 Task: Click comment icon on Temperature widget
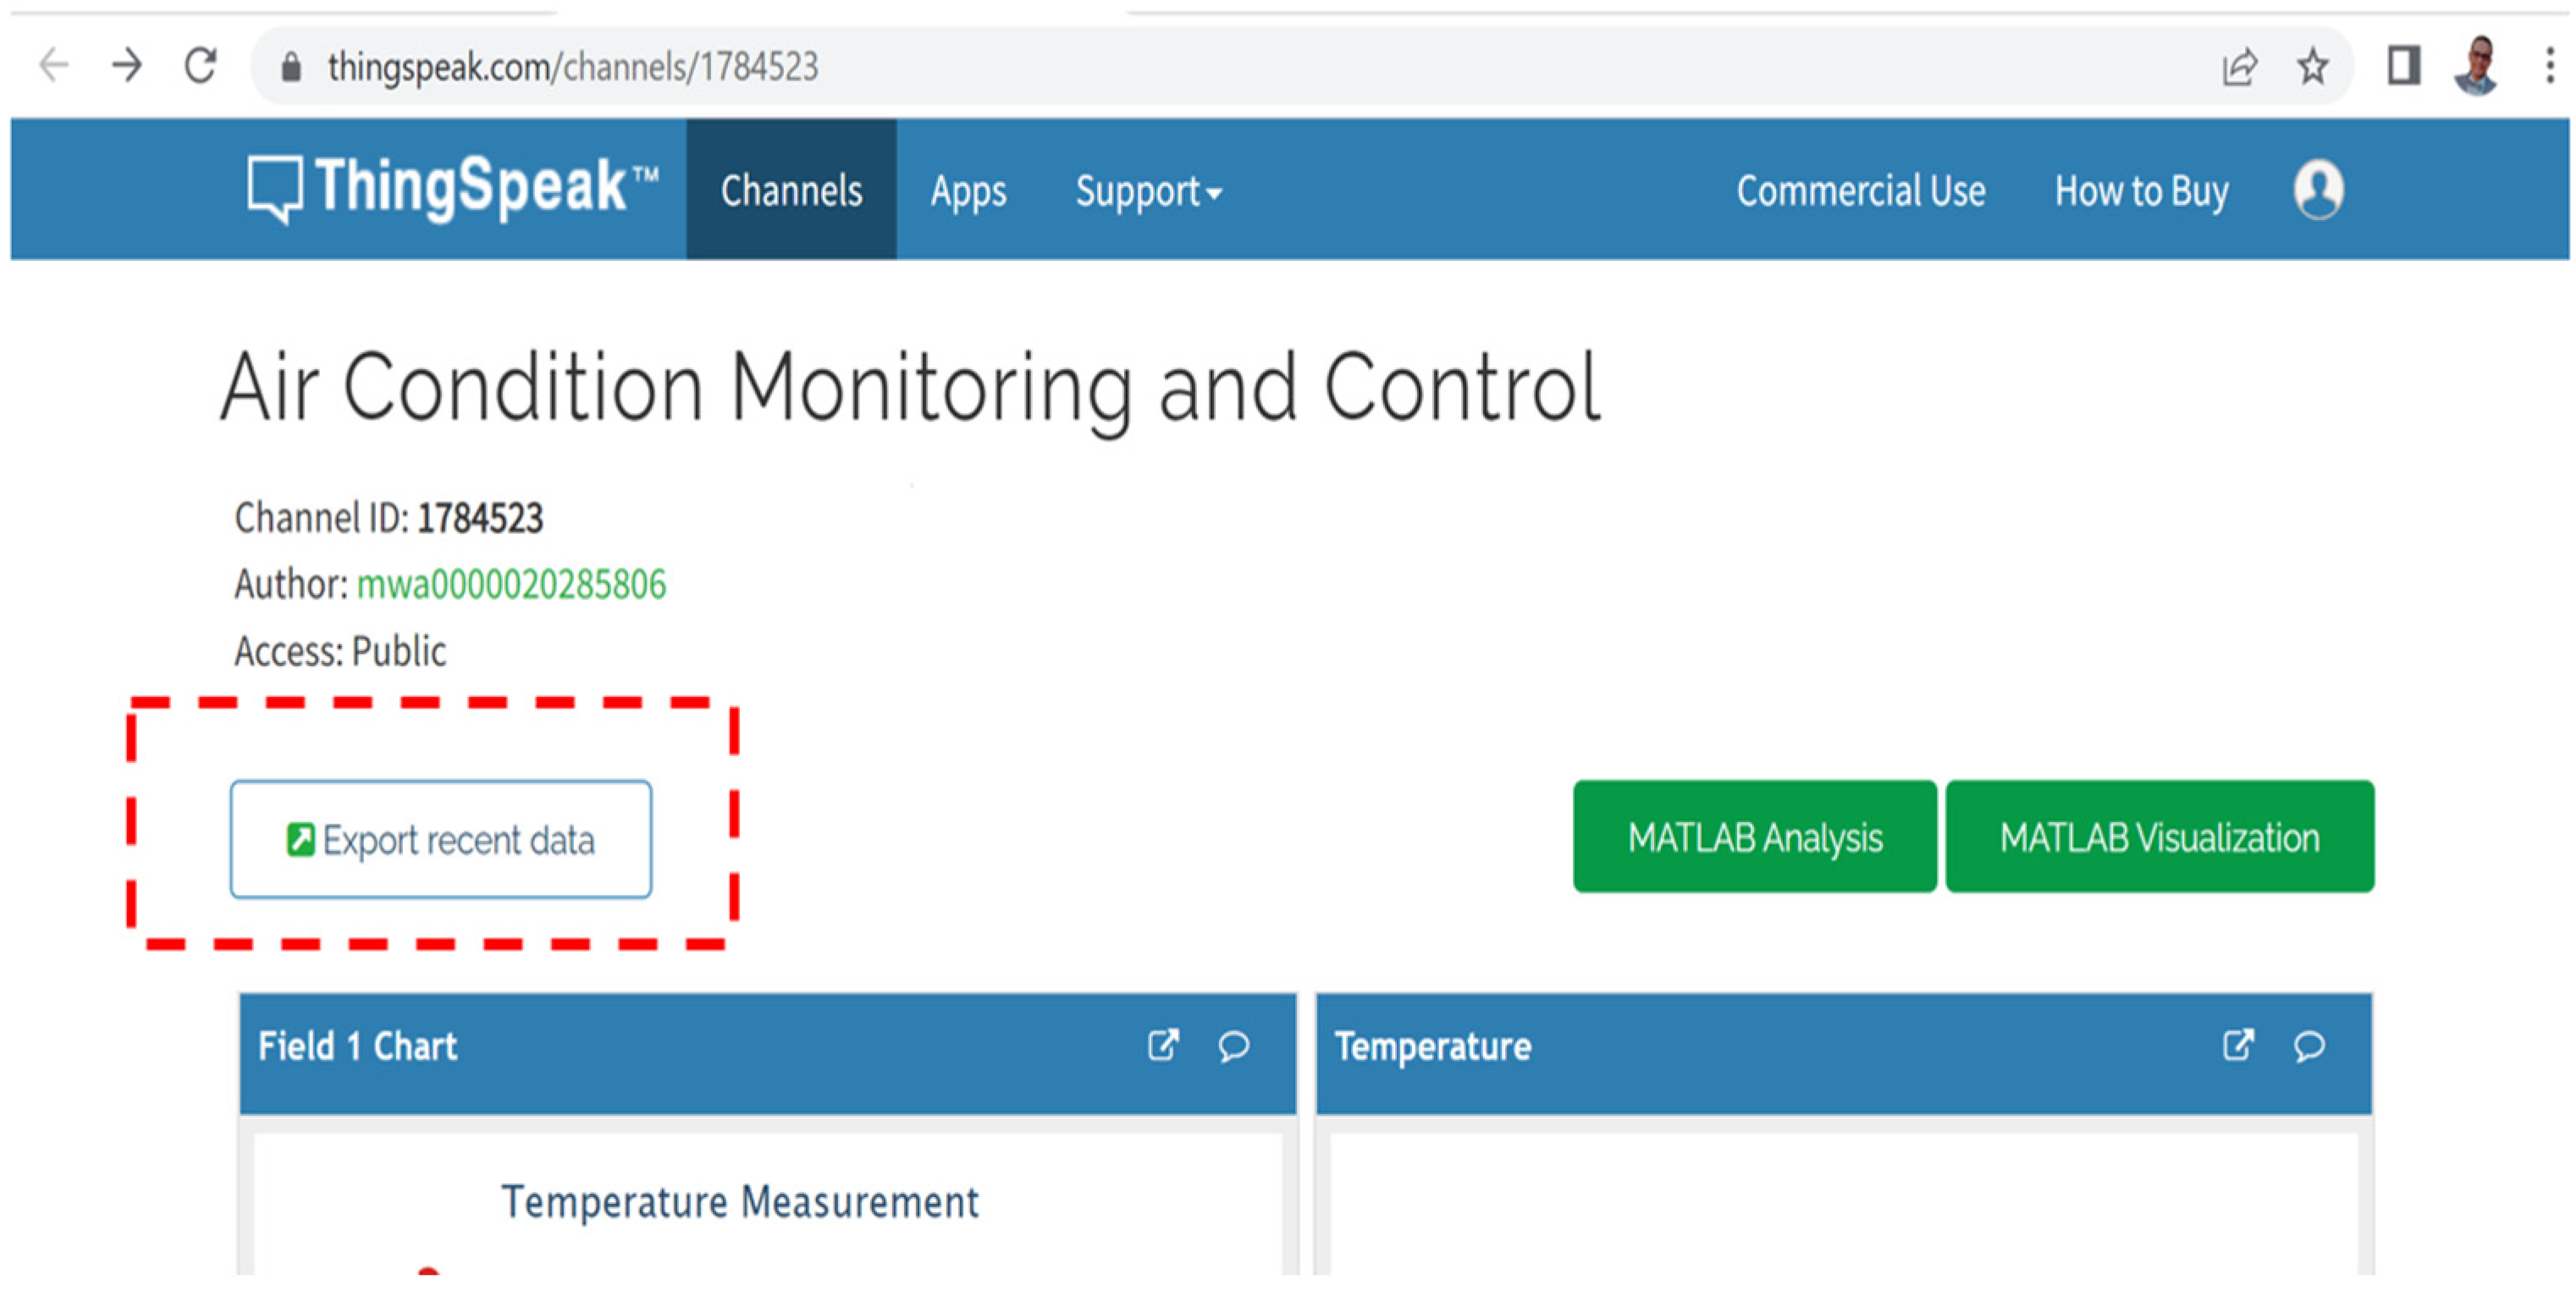2308,1045
